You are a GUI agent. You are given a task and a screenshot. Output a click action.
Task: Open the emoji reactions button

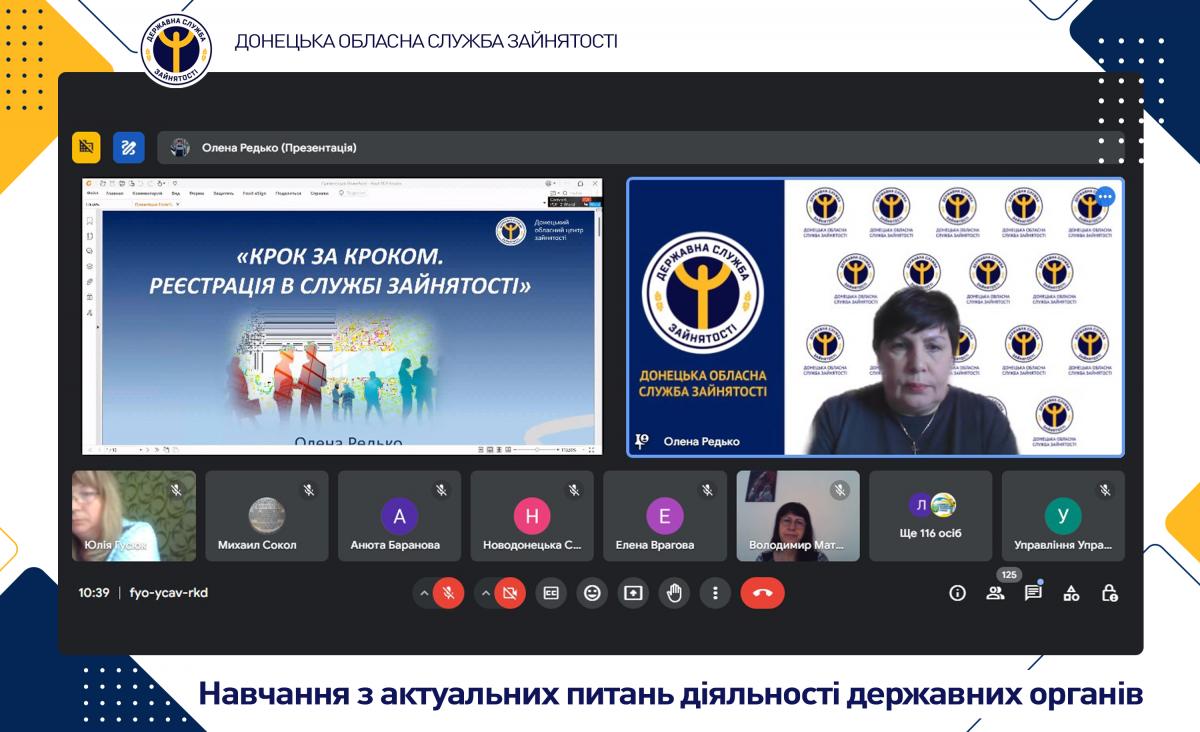tap(592, 593)
